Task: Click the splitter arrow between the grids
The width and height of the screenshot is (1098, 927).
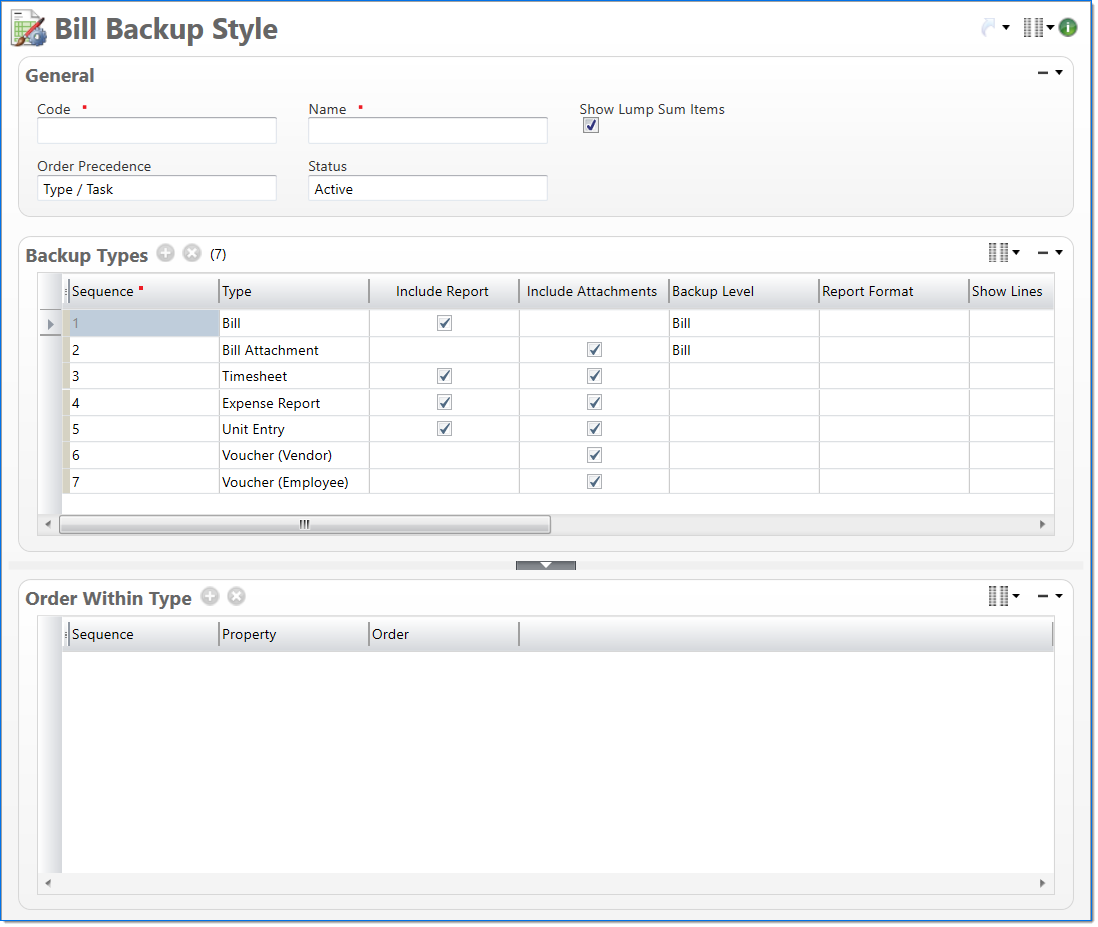Action: coord(546,565)
